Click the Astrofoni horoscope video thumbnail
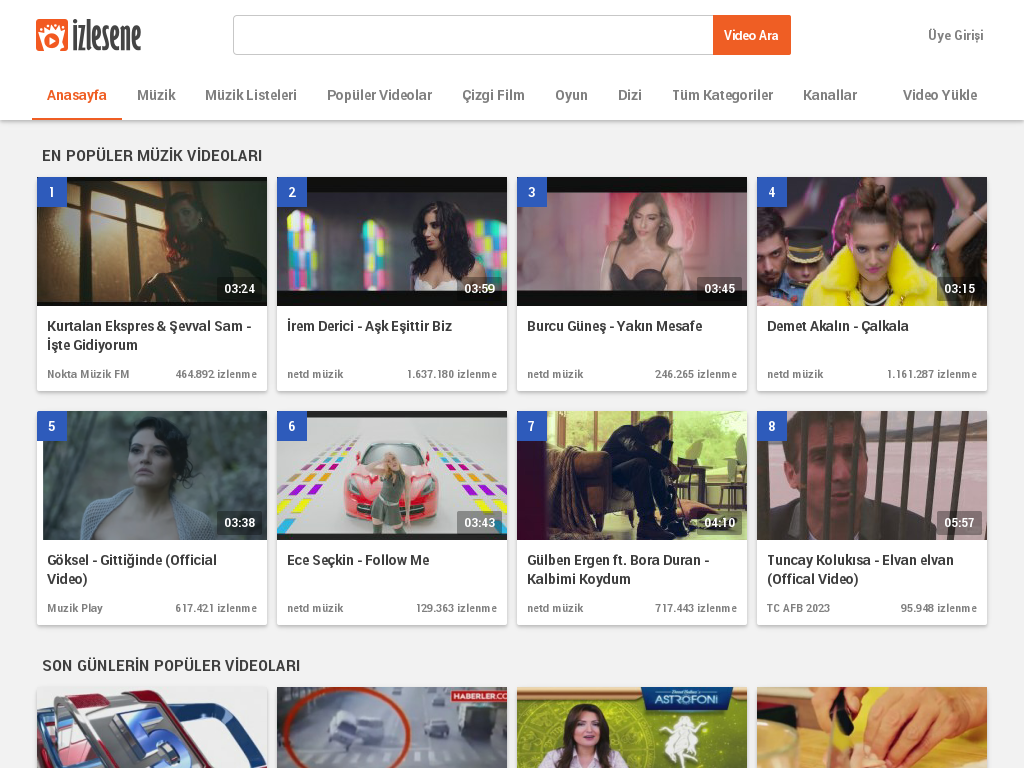The image size is (1024, 768). (x=631, y=728)
